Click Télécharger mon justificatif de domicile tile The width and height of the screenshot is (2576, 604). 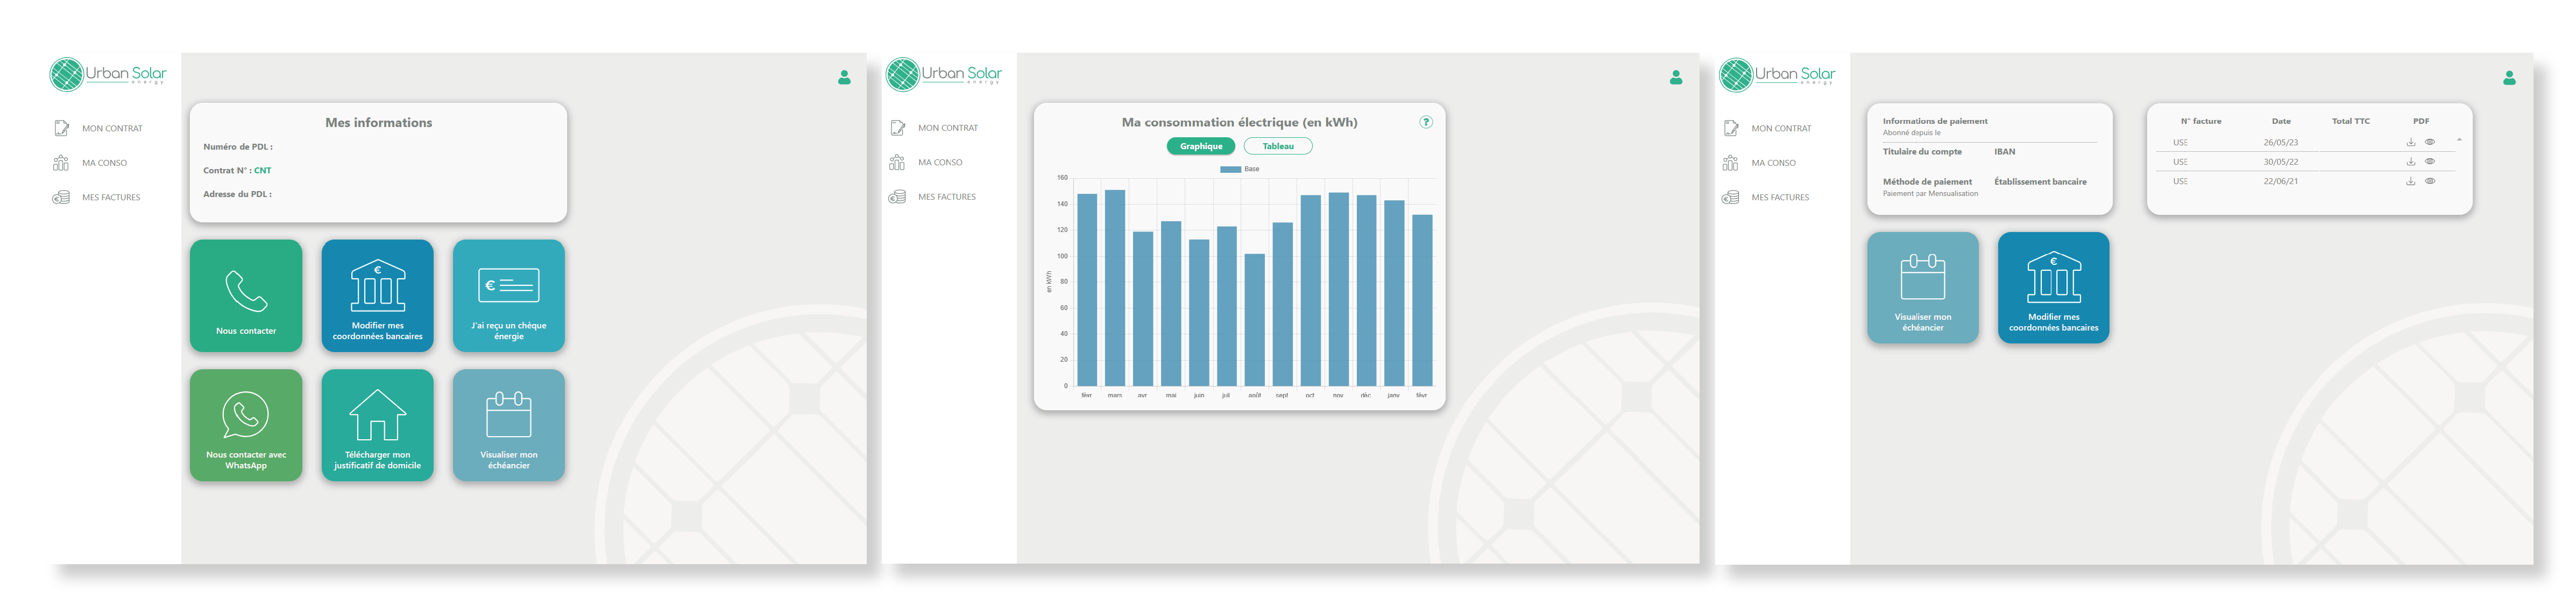(x=377, y=425)
